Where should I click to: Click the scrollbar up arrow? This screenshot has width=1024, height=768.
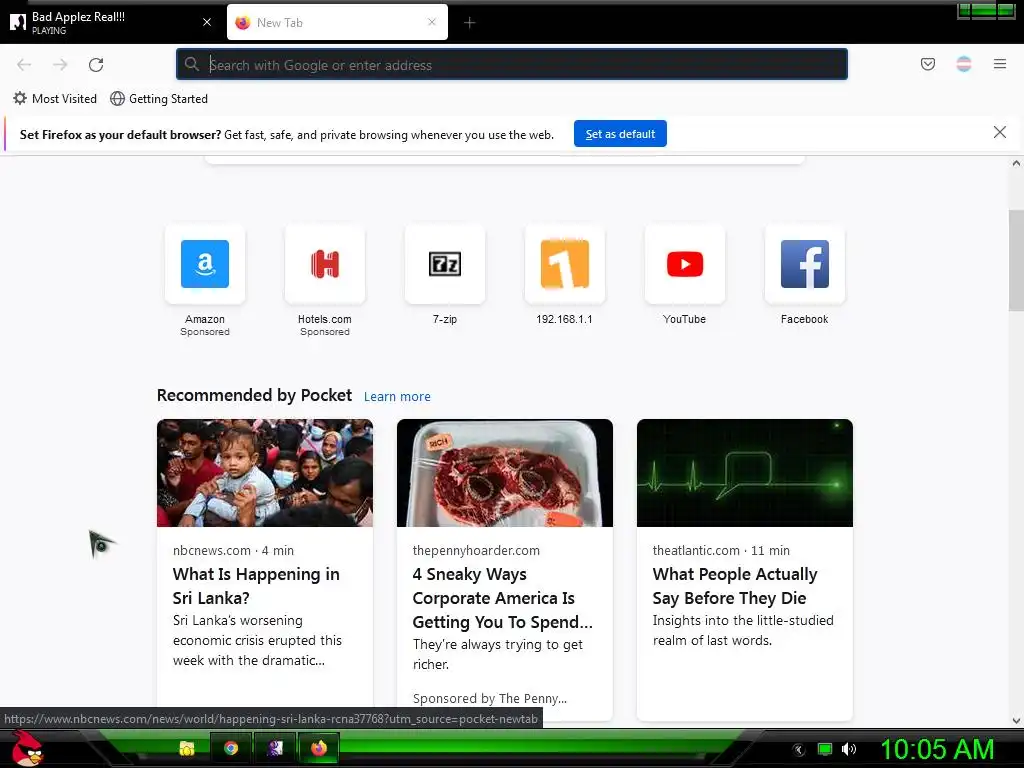(1016, 163)
